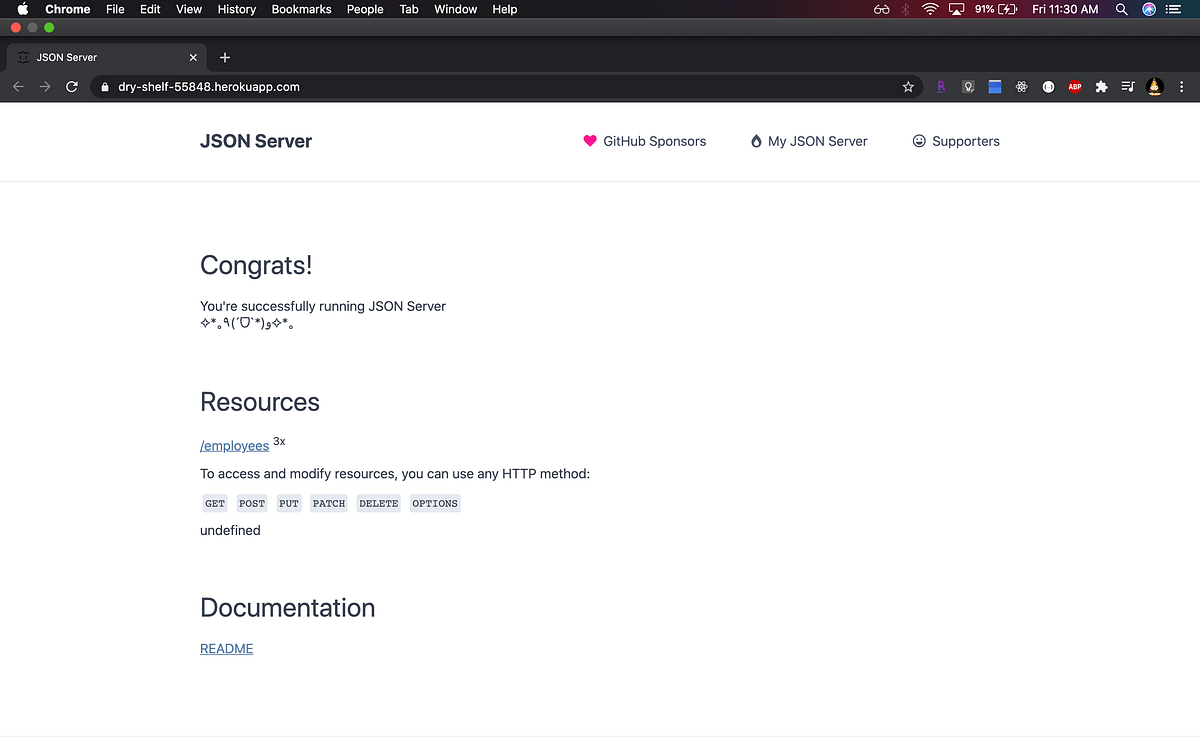
Task: Go back with the back arrow
Action: [x=17, y=87]
